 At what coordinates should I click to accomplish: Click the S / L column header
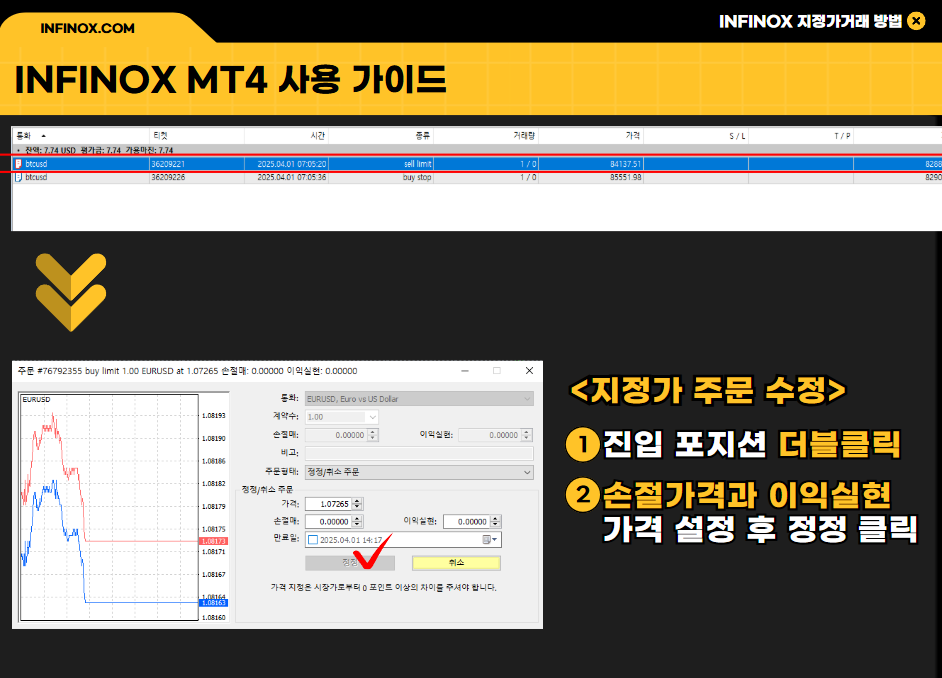(696, 136)
